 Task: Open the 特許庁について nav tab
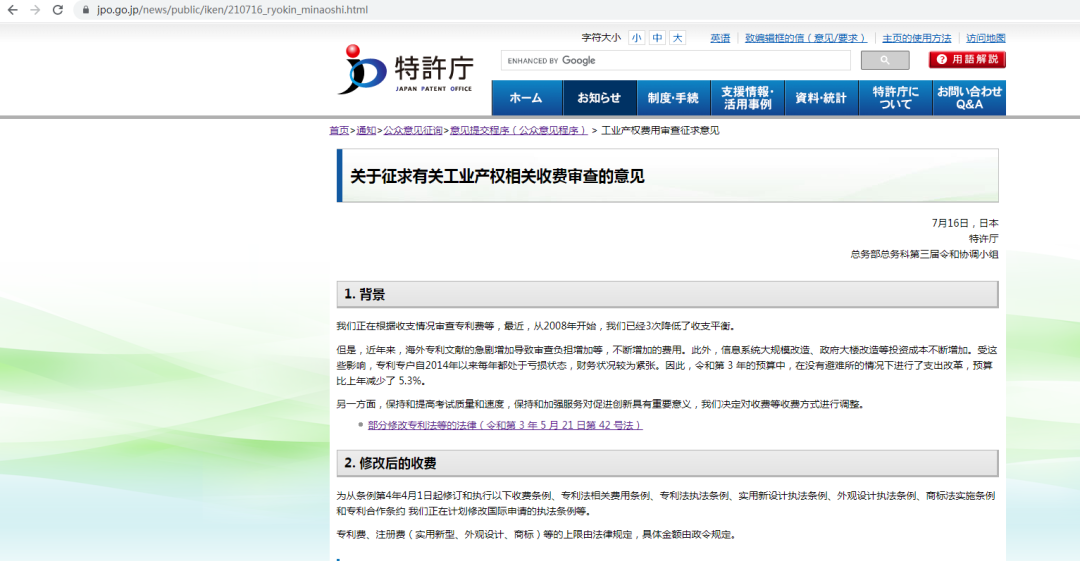895,98
